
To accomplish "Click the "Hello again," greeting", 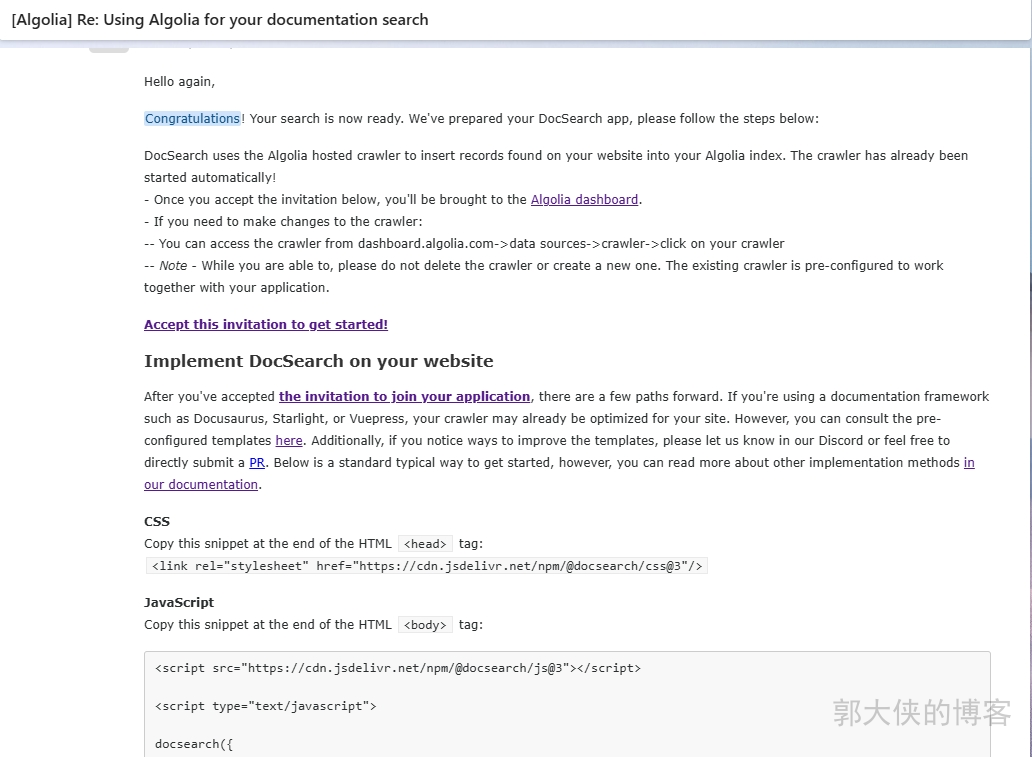I will [x=180, y=82].
